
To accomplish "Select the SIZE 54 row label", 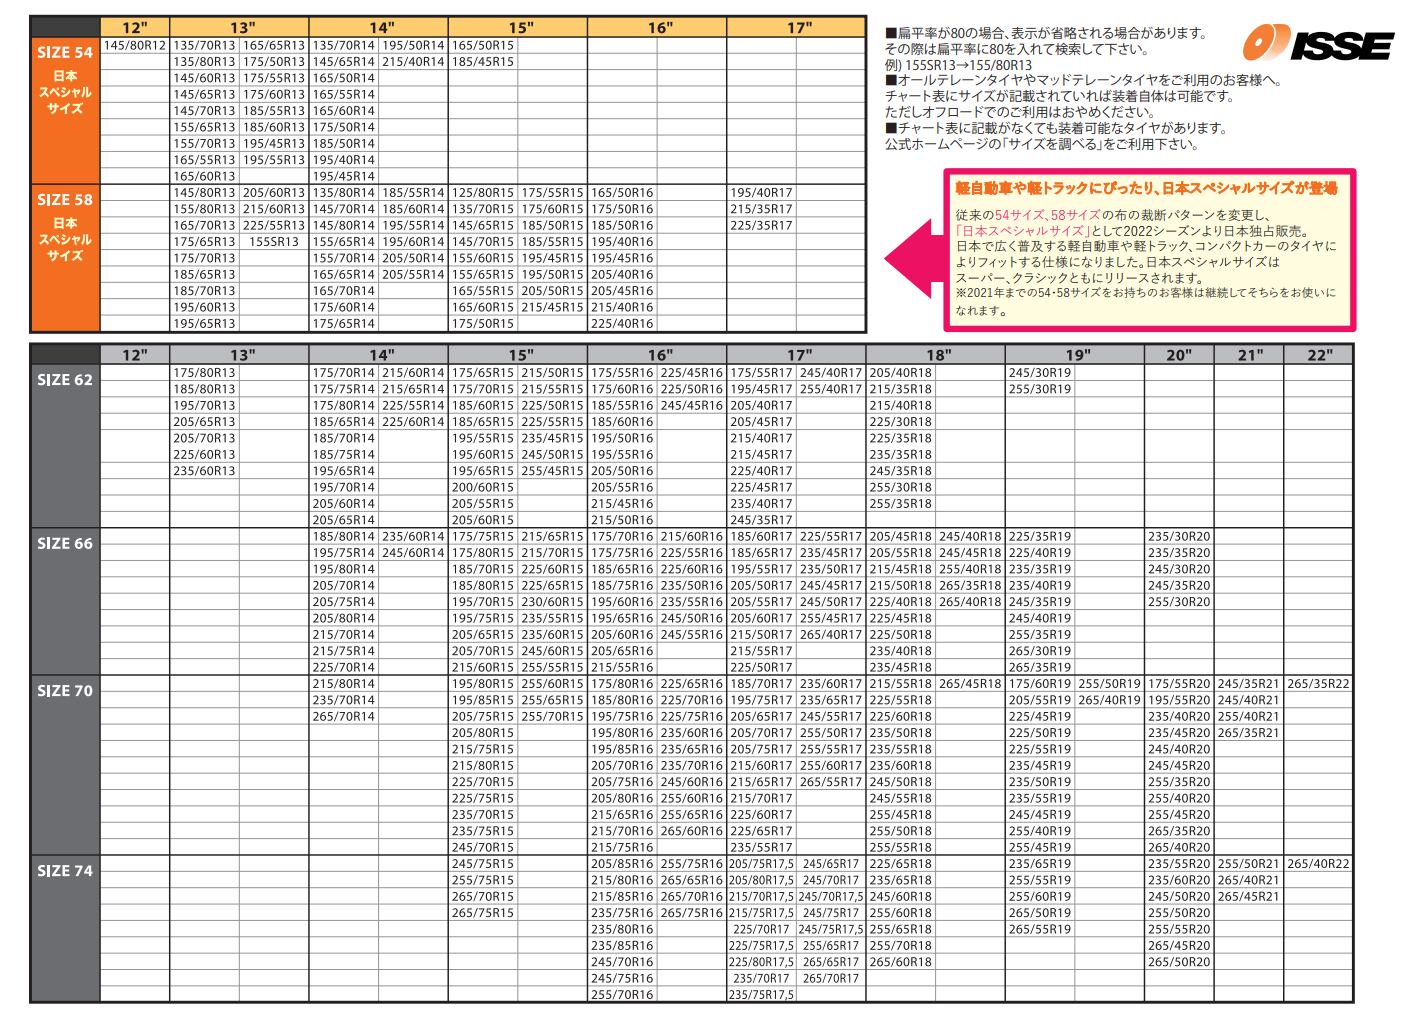I will (65, 53).
